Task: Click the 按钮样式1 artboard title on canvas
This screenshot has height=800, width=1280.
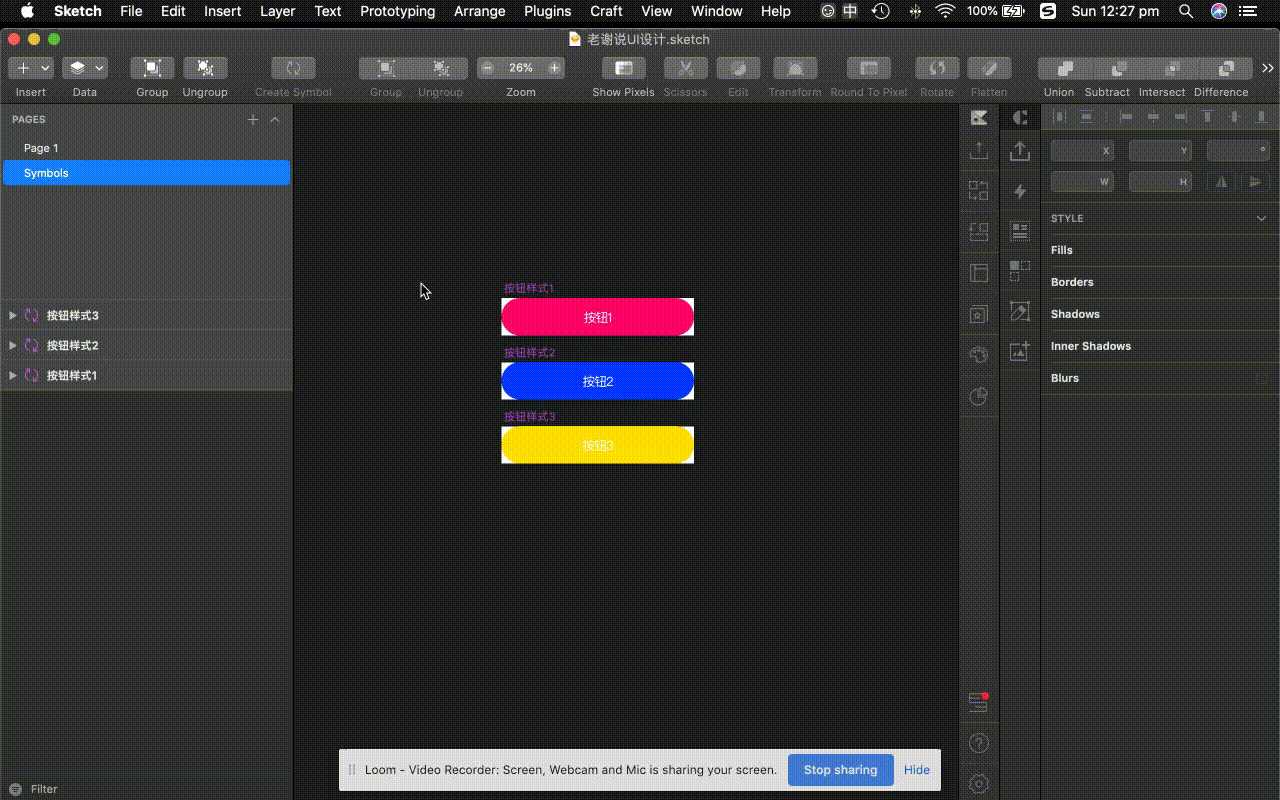Action: (529, 288)
